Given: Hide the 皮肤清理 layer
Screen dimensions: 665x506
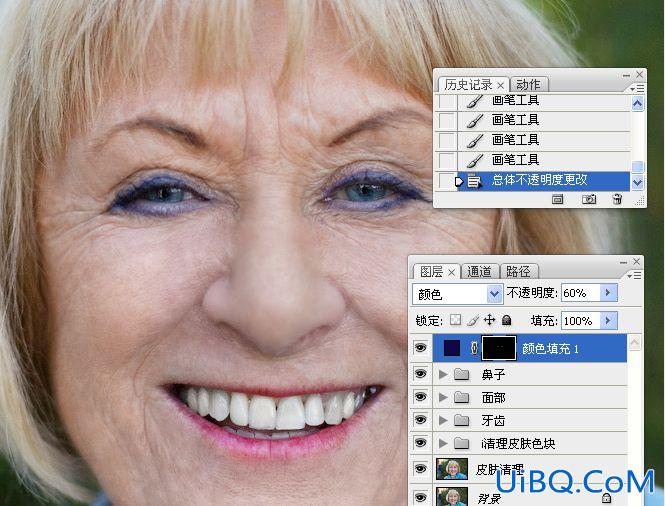Looking at the screenshot, I should point(420,469).
